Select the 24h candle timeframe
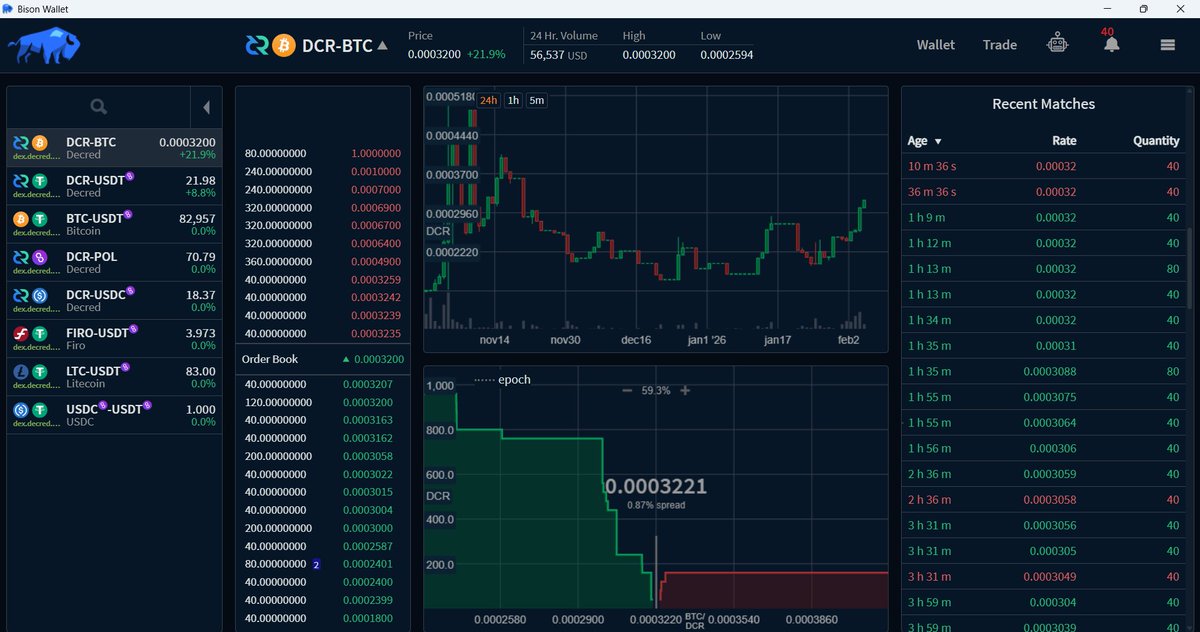The height and width of the screenshot is (632, 1200). 488,100
